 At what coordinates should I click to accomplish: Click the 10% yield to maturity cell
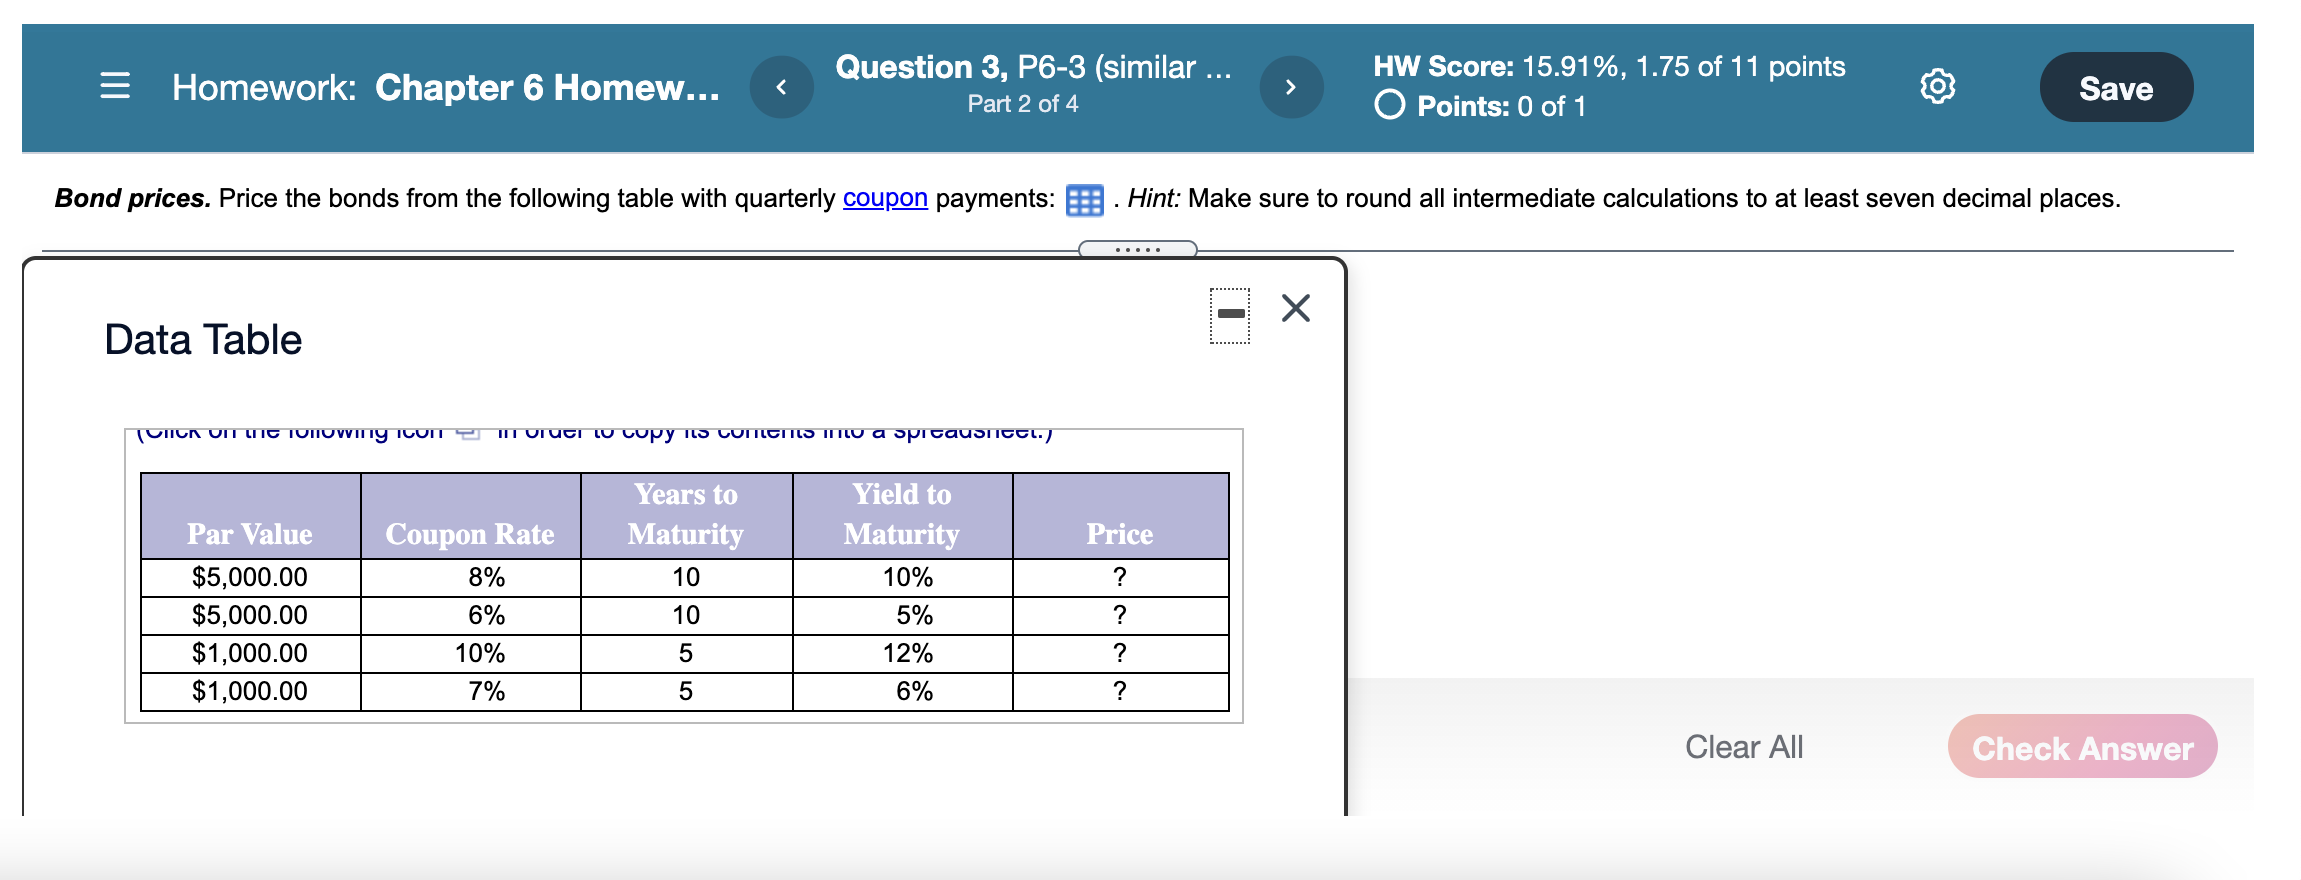902,577
